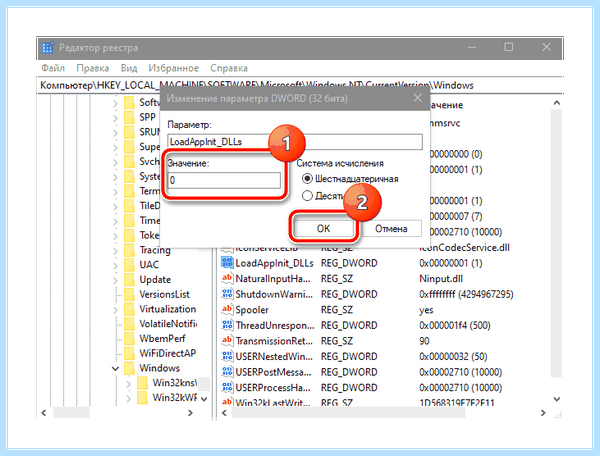
Task: Expand the UAC key
Action: [116, 265]
